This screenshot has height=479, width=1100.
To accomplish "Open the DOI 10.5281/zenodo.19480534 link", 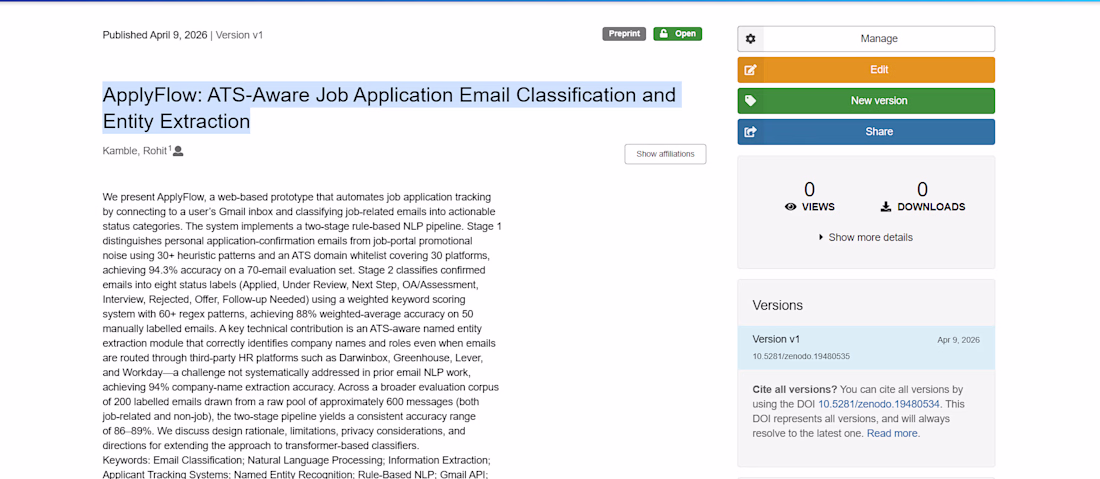I will coord(879,404).
